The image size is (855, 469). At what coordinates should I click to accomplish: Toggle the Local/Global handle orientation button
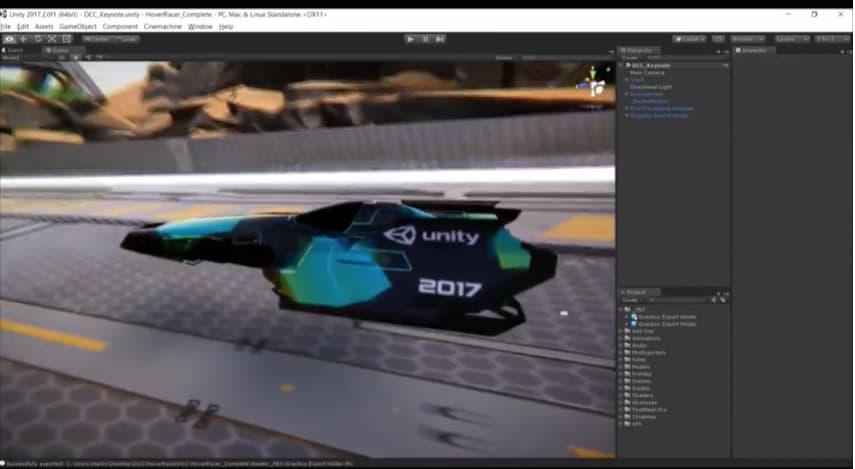[x=125, y=39]
